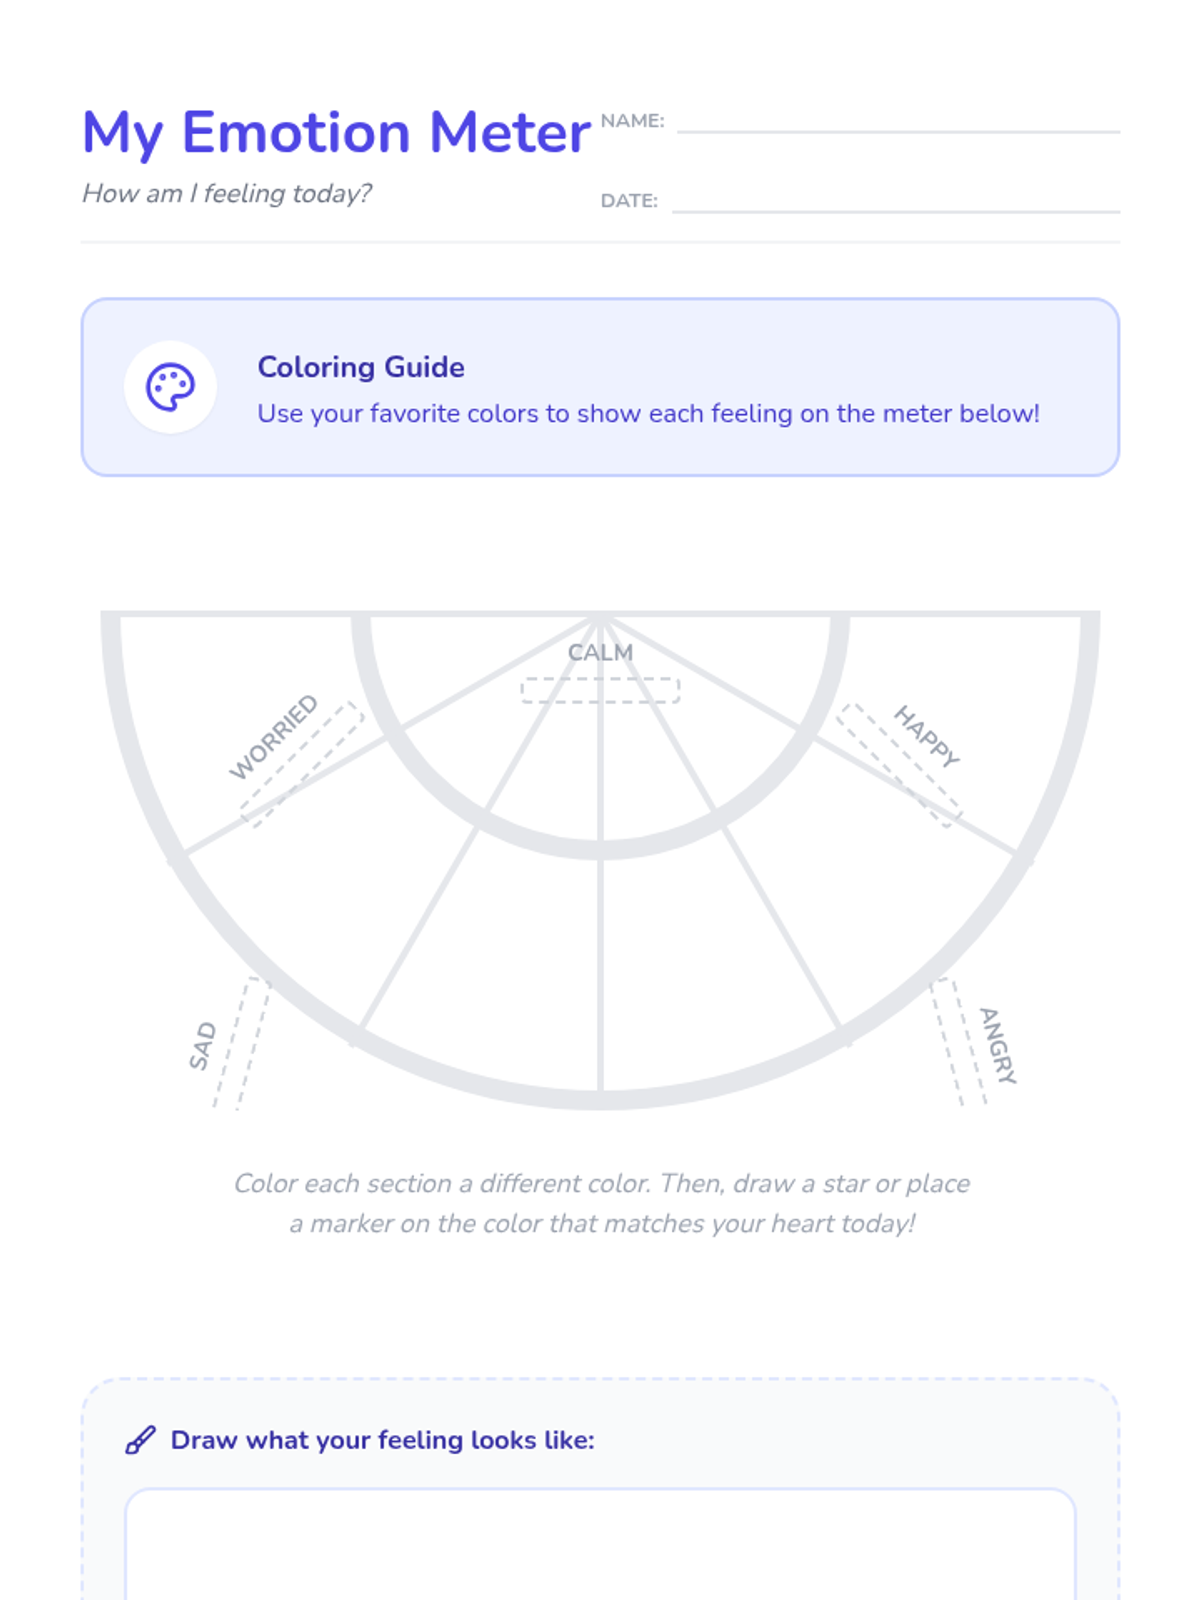Image resolution: width=1200 pixels, height=1600 pixels.
Task: Select the CALM label on the meter
Action: (x=600, y=652)
